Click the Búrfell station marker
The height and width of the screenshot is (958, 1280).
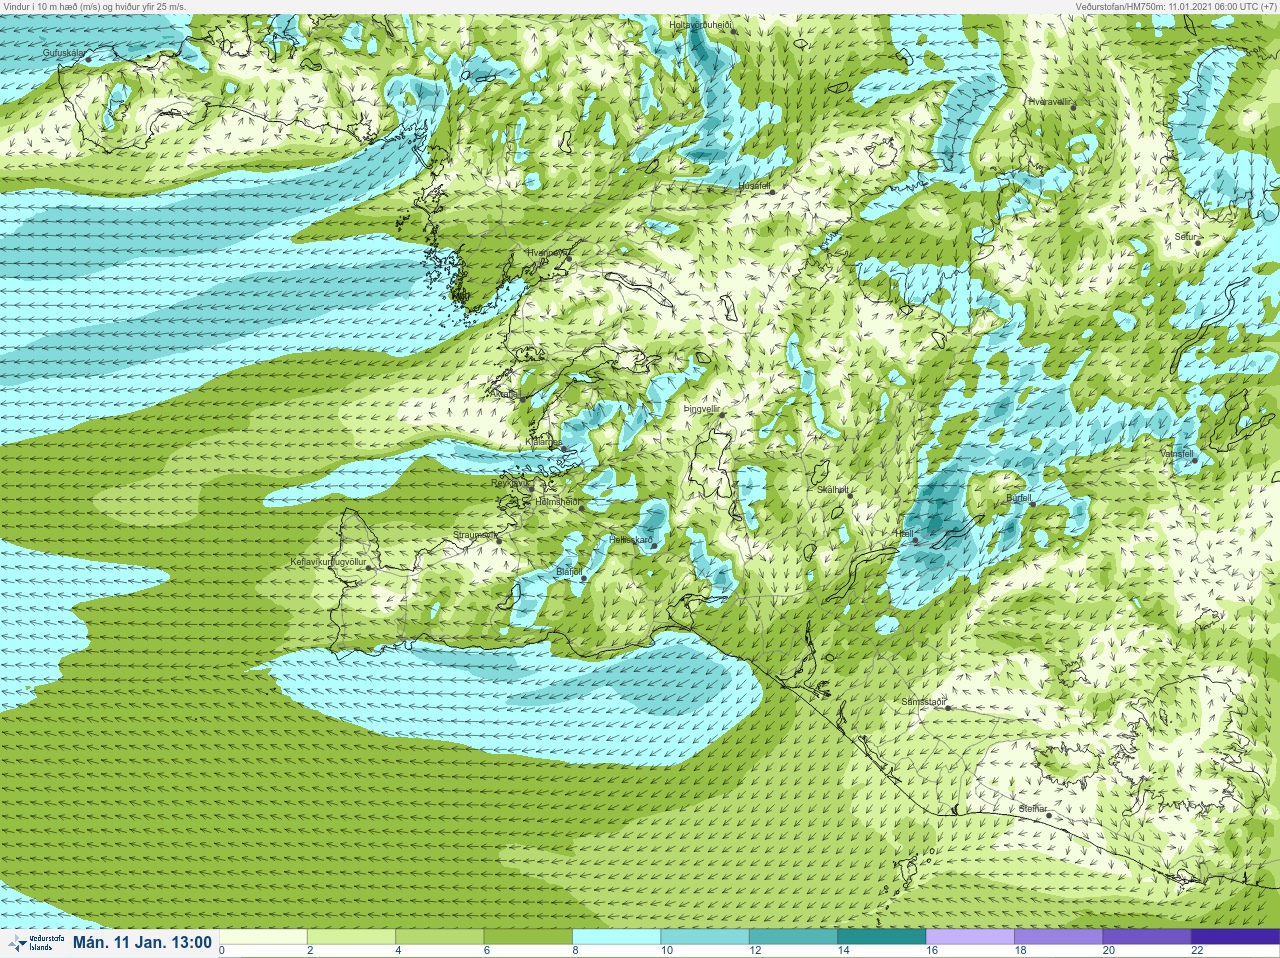1033,504
